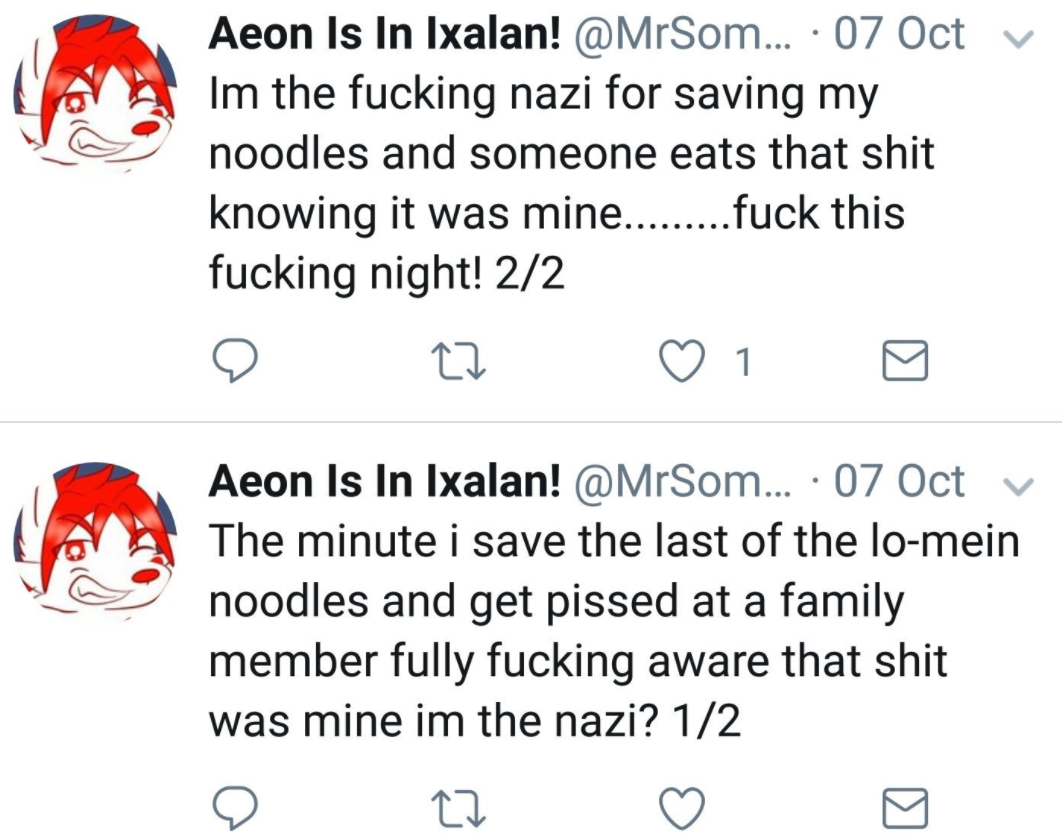Like the 1/2 lo-mein tweet
Screen dimensions: 1062x837
(682, 808)
